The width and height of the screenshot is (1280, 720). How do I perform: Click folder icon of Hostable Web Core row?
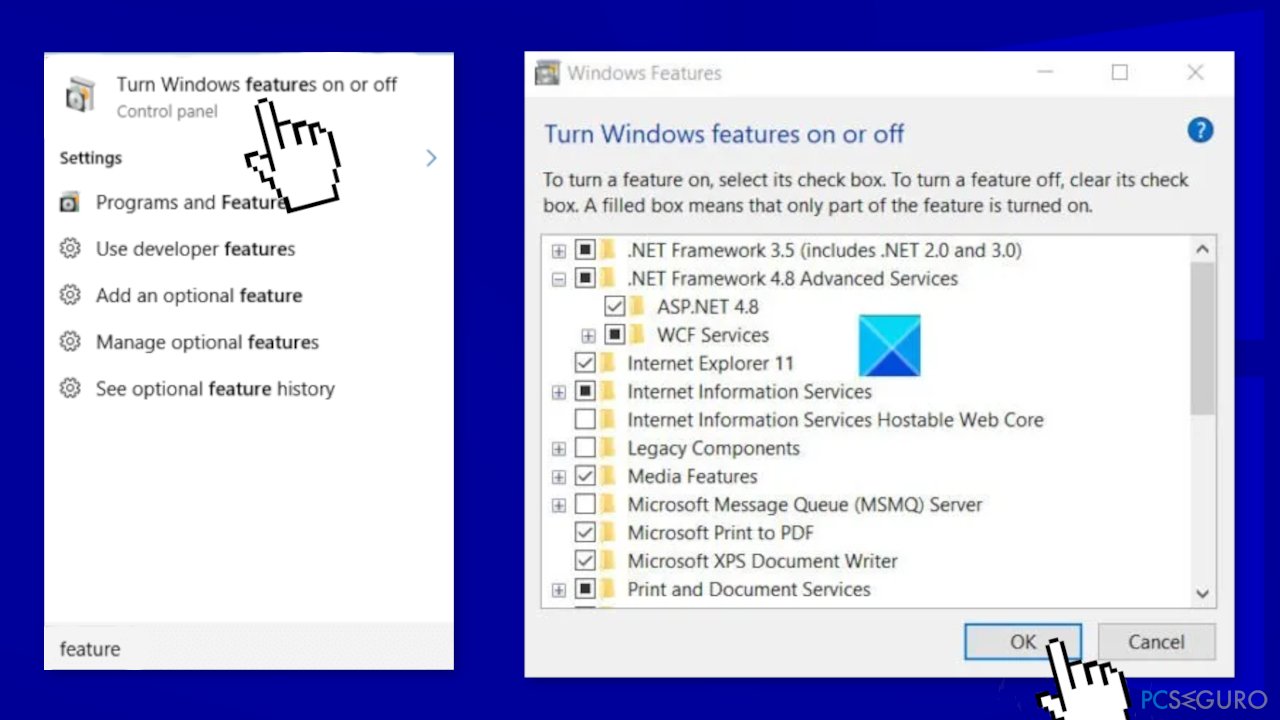607,419
